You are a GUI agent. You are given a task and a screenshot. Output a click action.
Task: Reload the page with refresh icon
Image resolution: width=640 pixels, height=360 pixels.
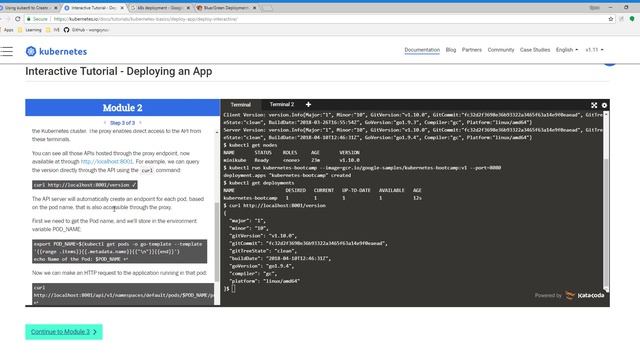[x=18, y=19]
